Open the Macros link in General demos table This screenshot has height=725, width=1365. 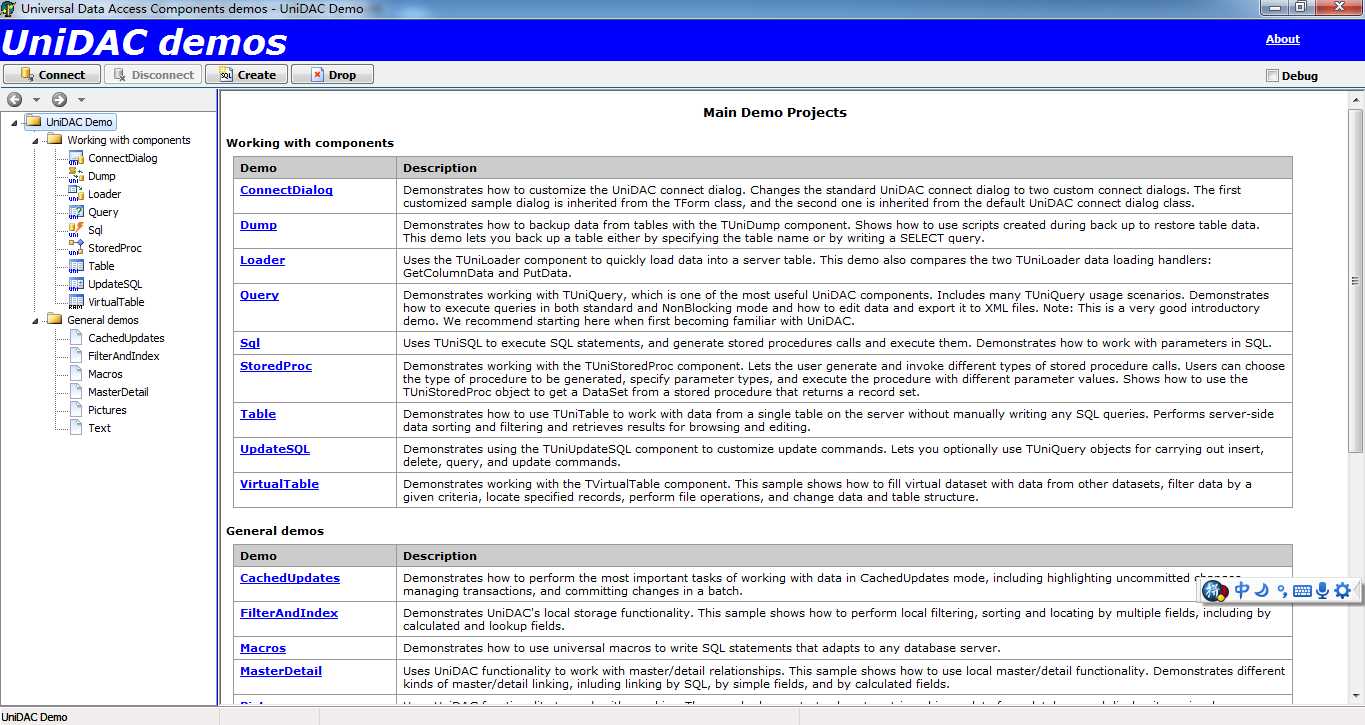pos(263,648)
